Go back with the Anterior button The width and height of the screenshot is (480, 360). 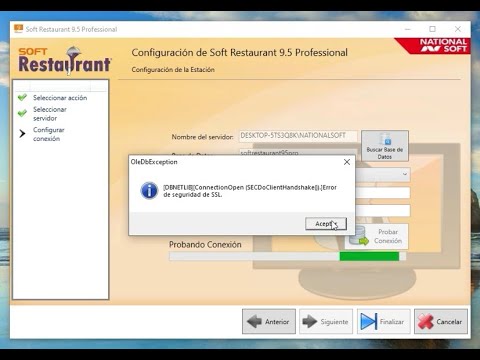coord(269,321)
